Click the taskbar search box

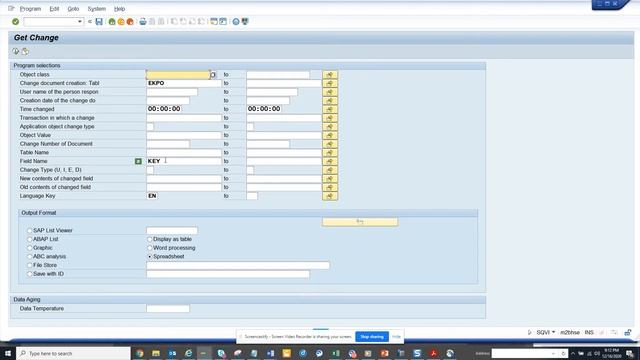coord(73,353)
